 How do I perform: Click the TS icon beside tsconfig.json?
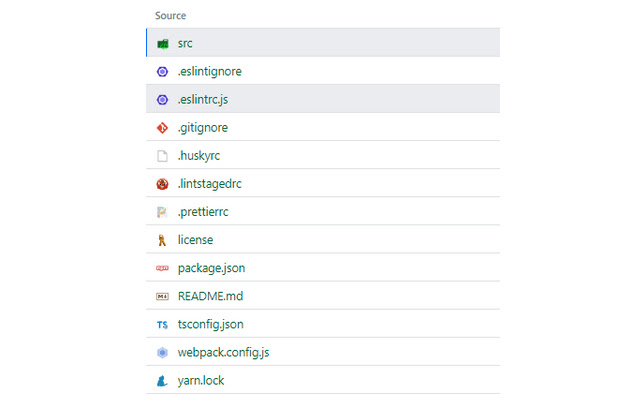[x=162, y=325]
